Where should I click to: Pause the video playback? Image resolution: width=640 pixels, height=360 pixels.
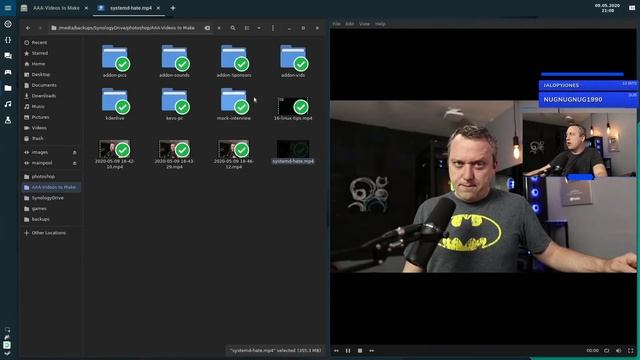coord(348,350)
